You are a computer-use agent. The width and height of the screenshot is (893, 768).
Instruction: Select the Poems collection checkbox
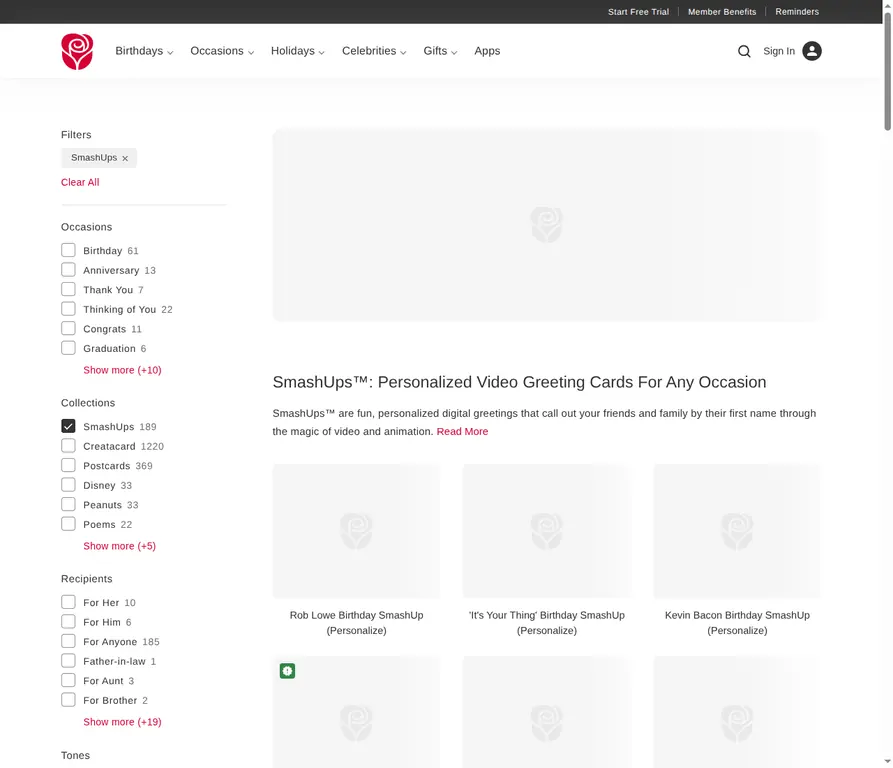(x=68, y=524)
